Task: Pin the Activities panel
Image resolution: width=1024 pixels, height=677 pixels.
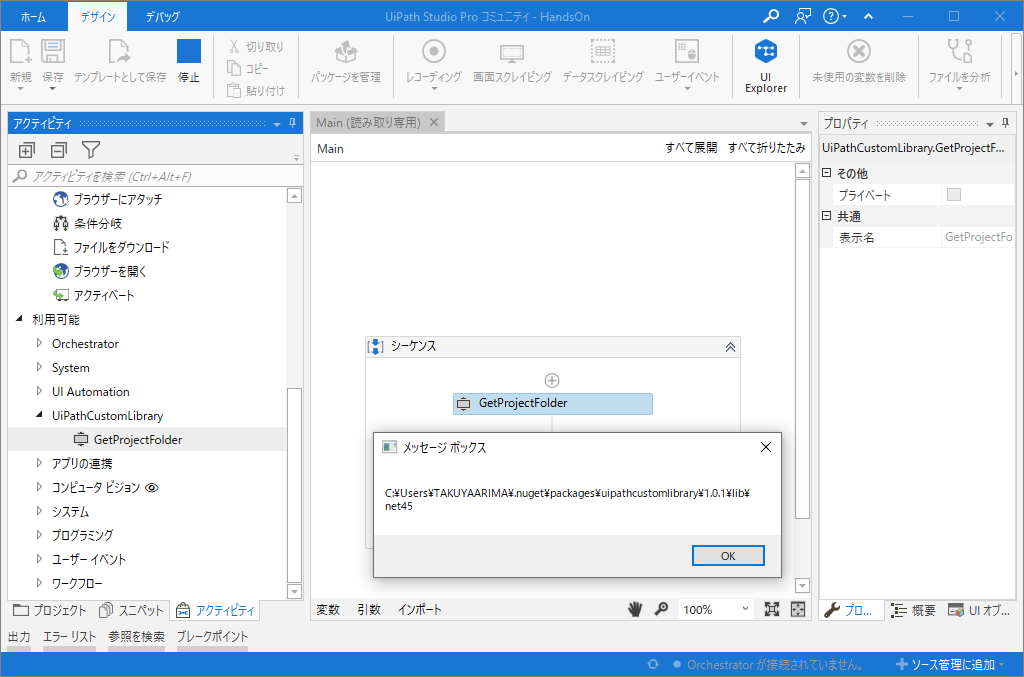Action: [293, 123]
